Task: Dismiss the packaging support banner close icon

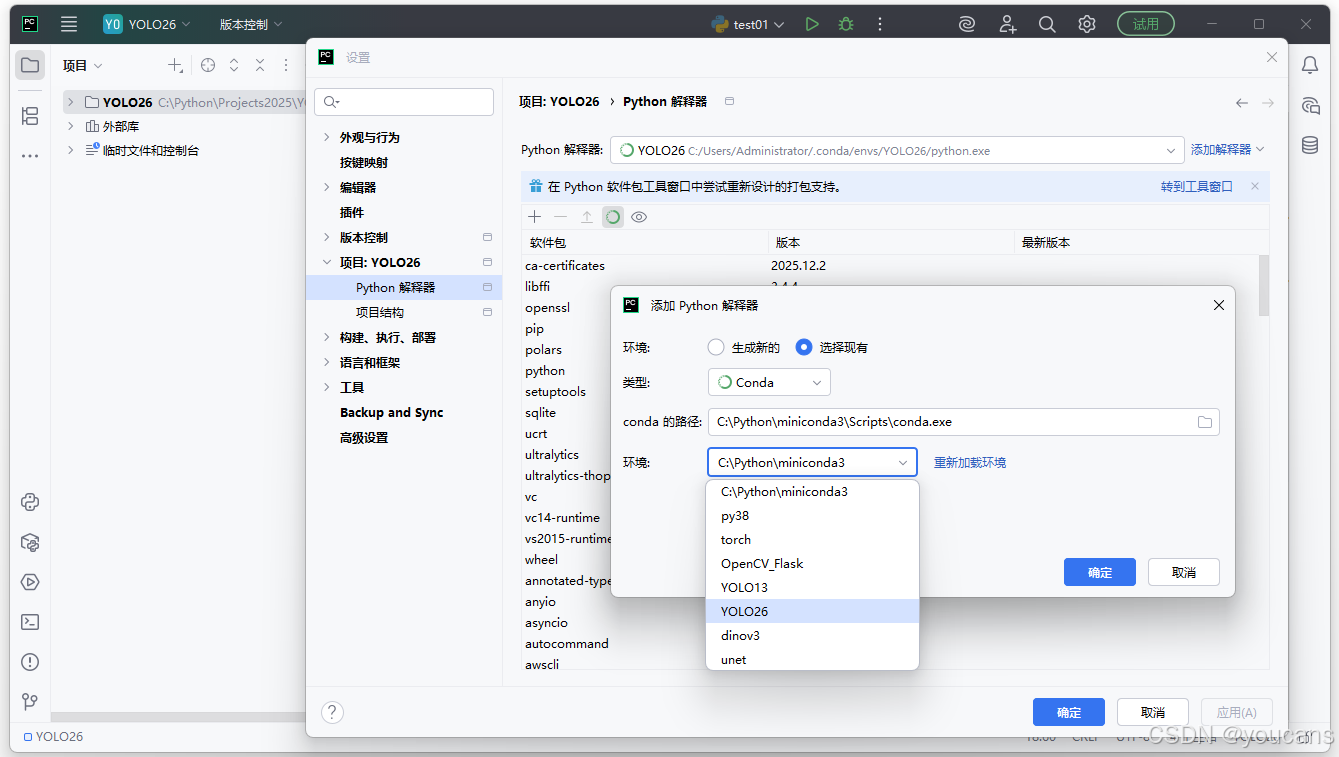Action: 1256,187
